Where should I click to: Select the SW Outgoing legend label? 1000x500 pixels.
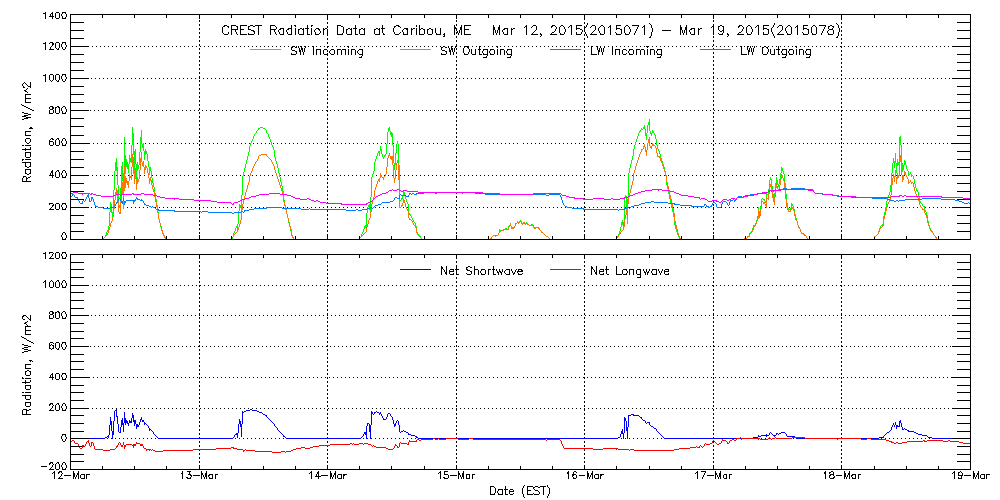click(476, 51)
